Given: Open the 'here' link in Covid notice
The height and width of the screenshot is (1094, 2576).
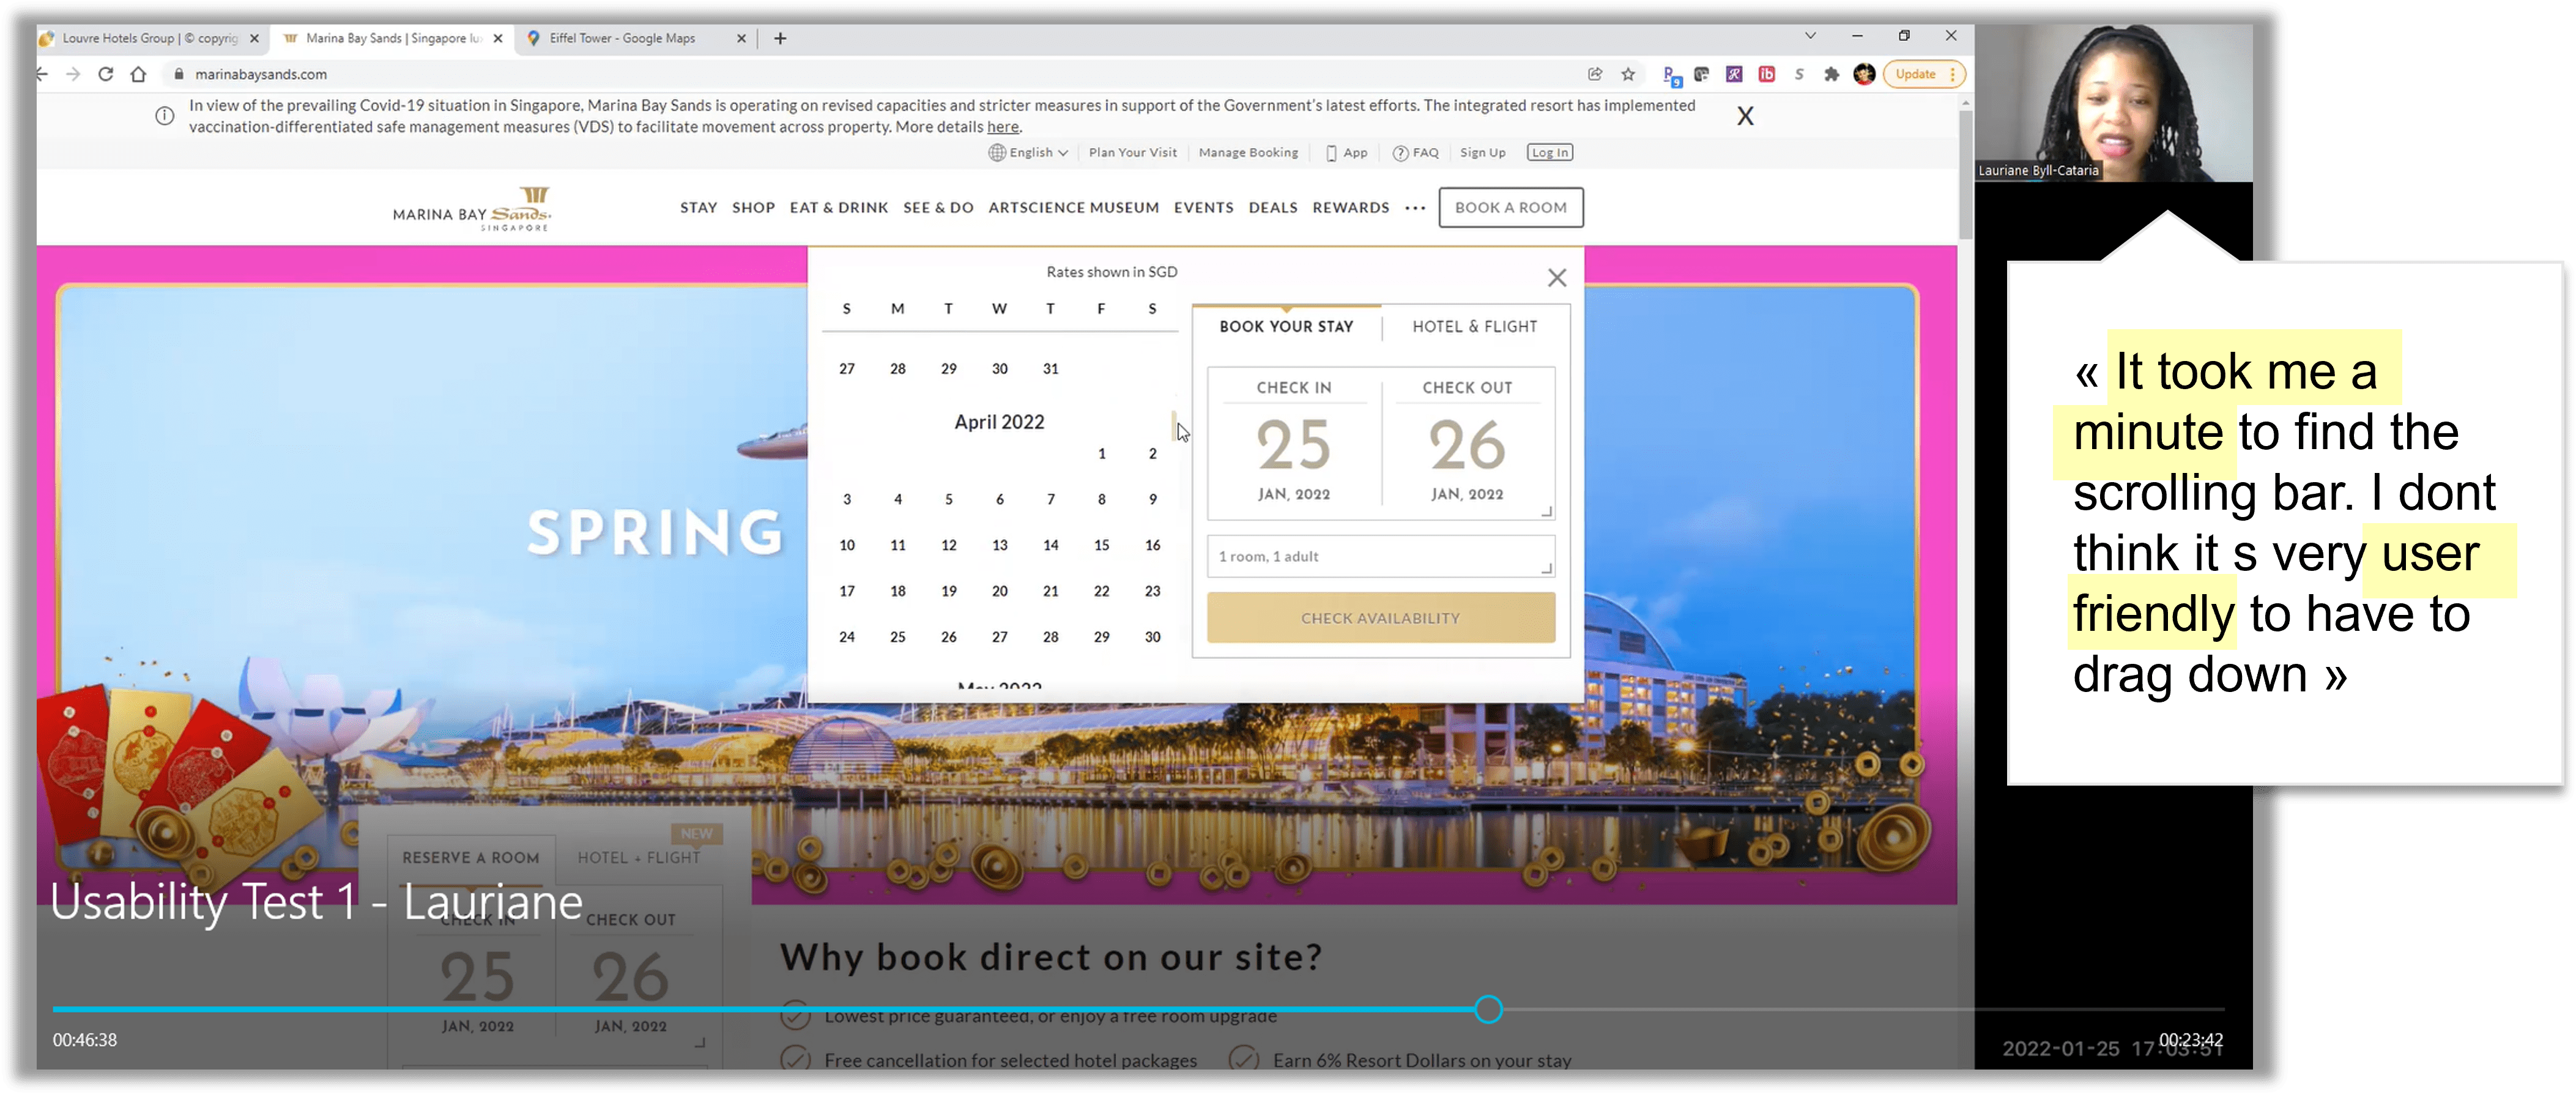Looking at the screenshot, I should [x=1002, y=127].
